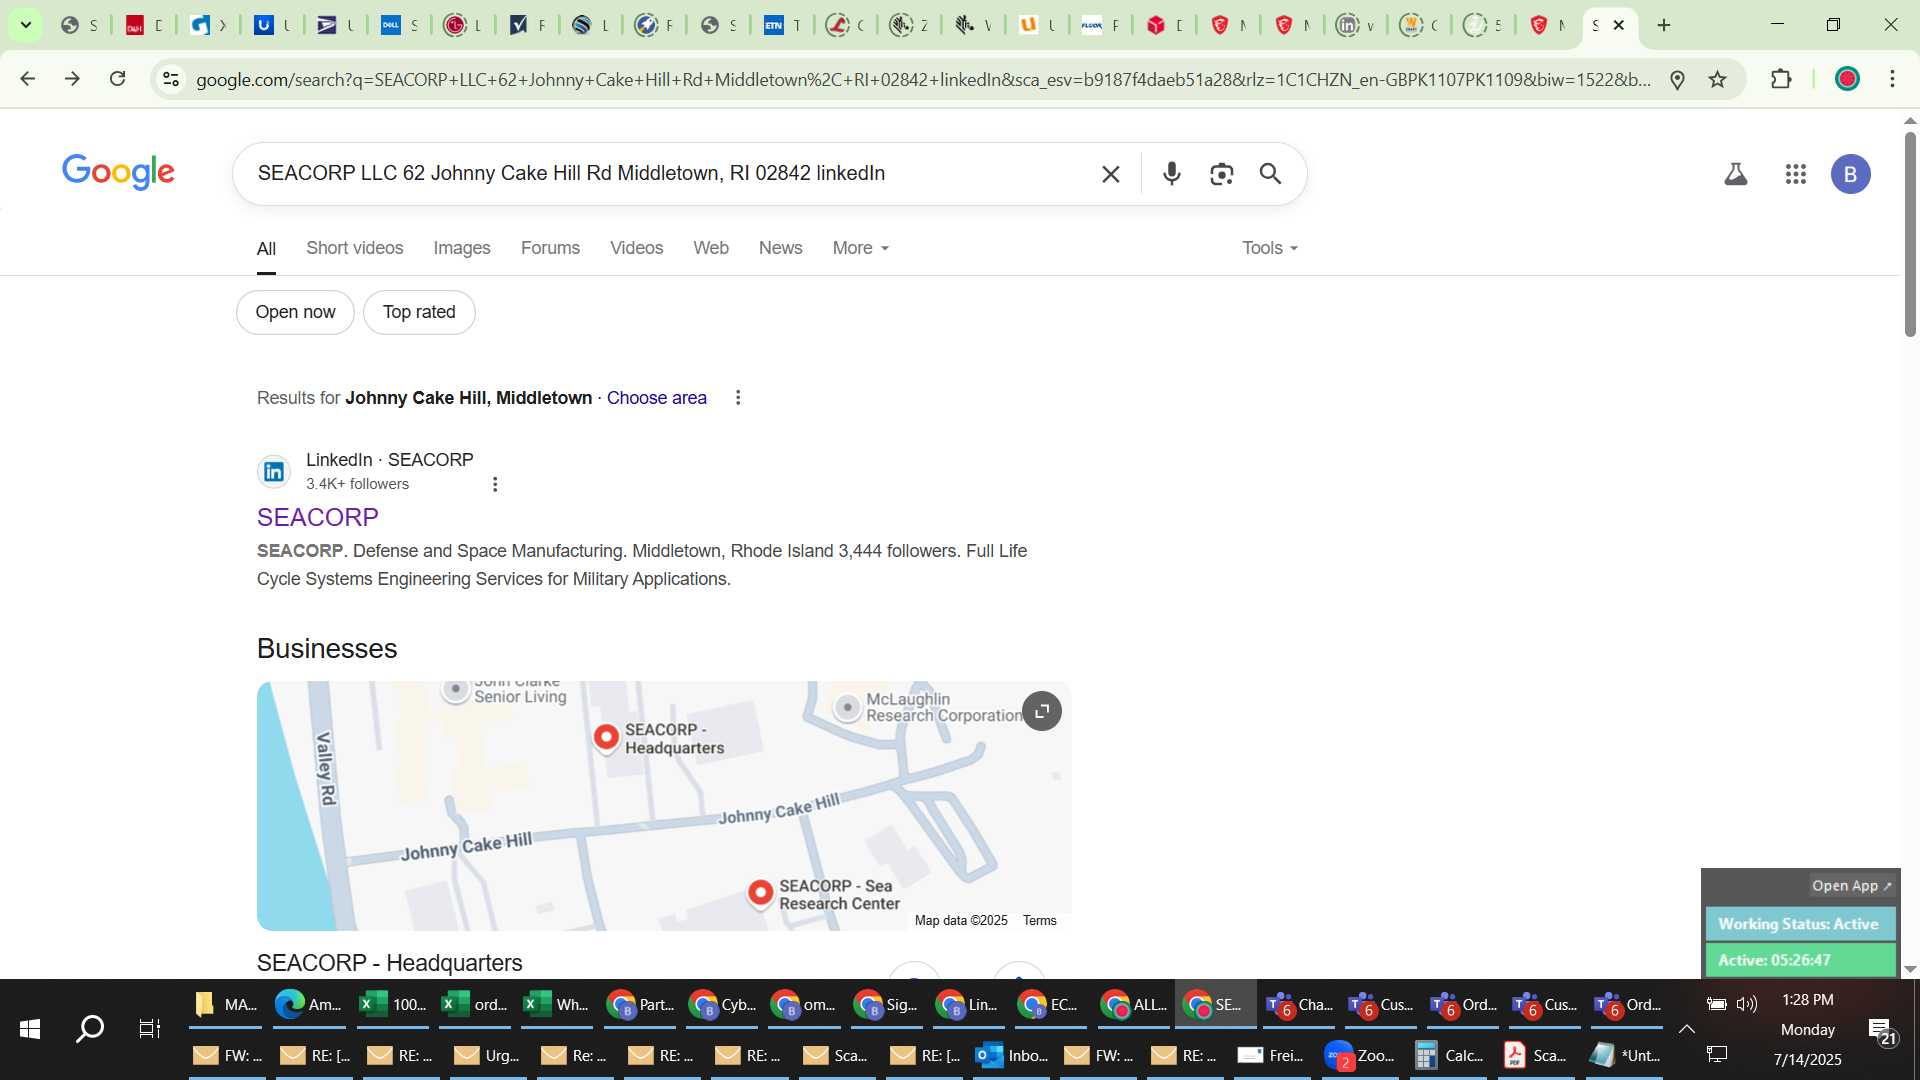Expand the Tools dropdown
Viewport: 1920px width, 1080px height.
1270,248
